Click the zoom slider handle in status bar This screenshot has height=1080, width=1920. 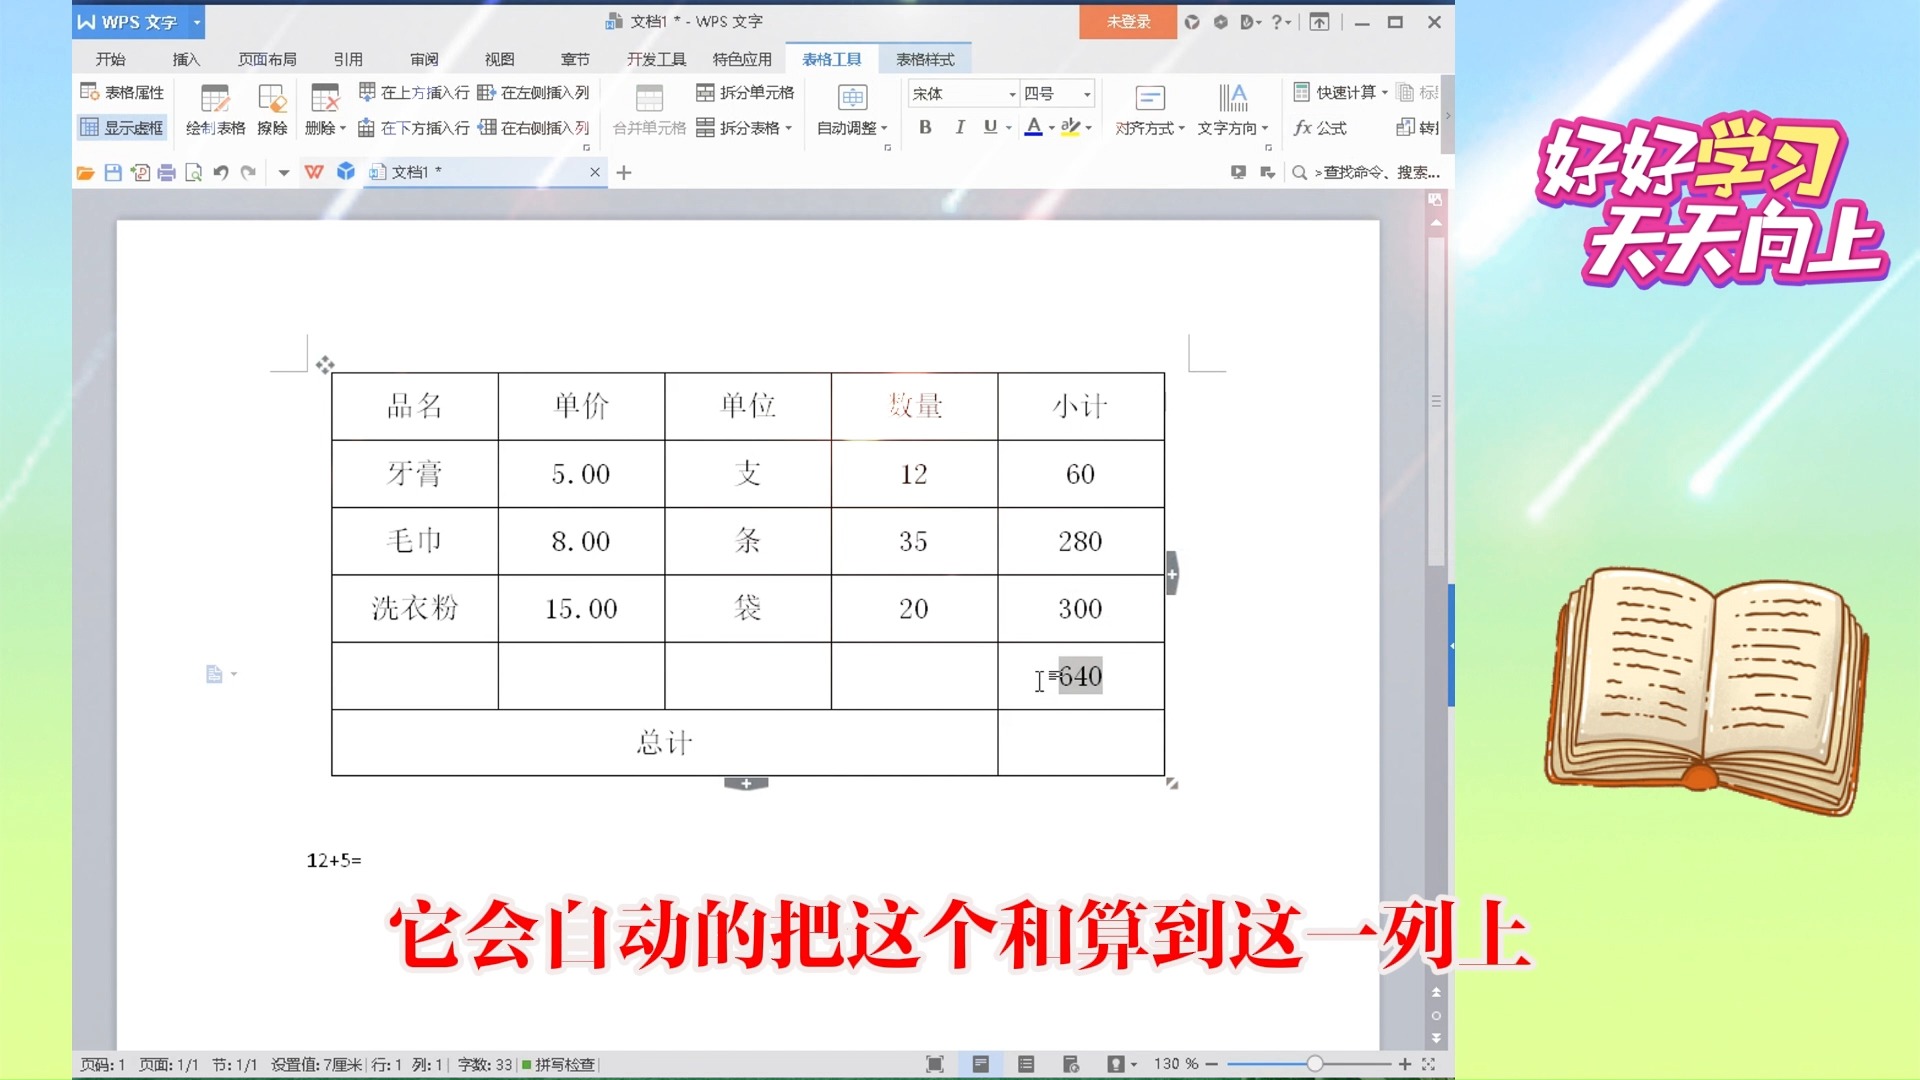[1315, 1064]
